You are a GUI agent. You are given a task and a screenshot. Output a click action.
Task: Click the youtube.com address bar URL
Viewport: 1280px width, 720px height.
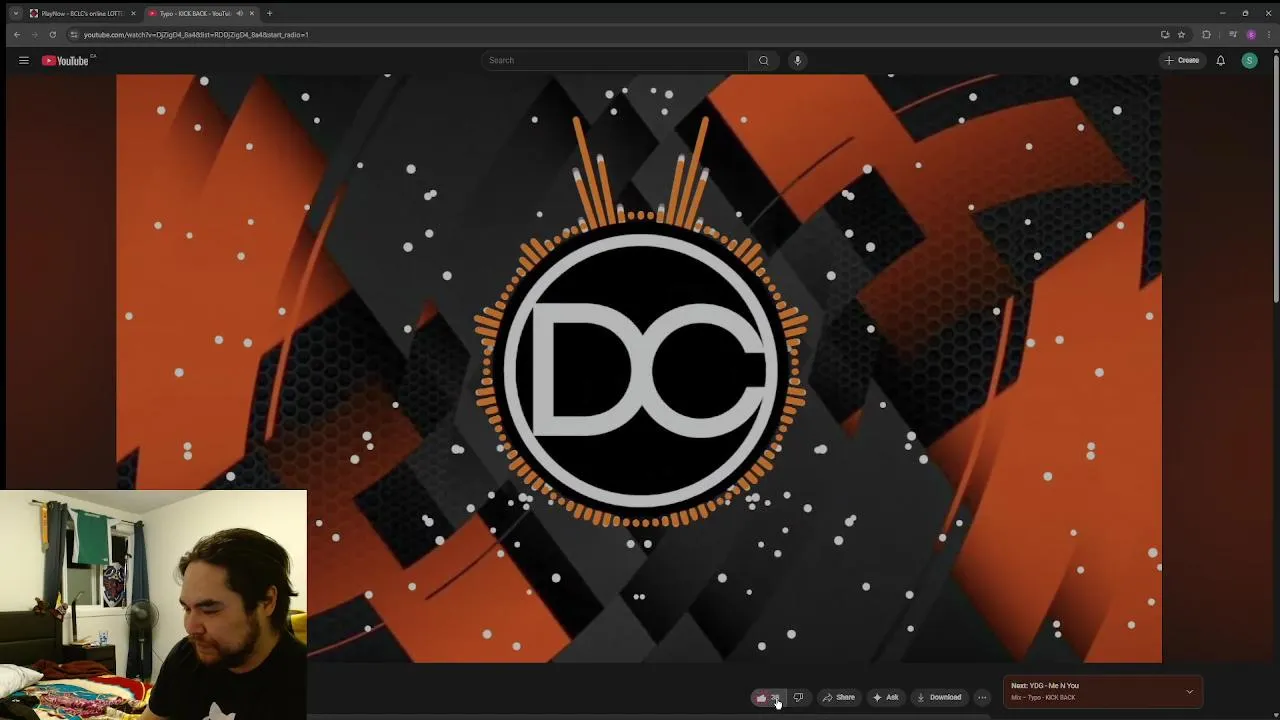click(196, 34)
